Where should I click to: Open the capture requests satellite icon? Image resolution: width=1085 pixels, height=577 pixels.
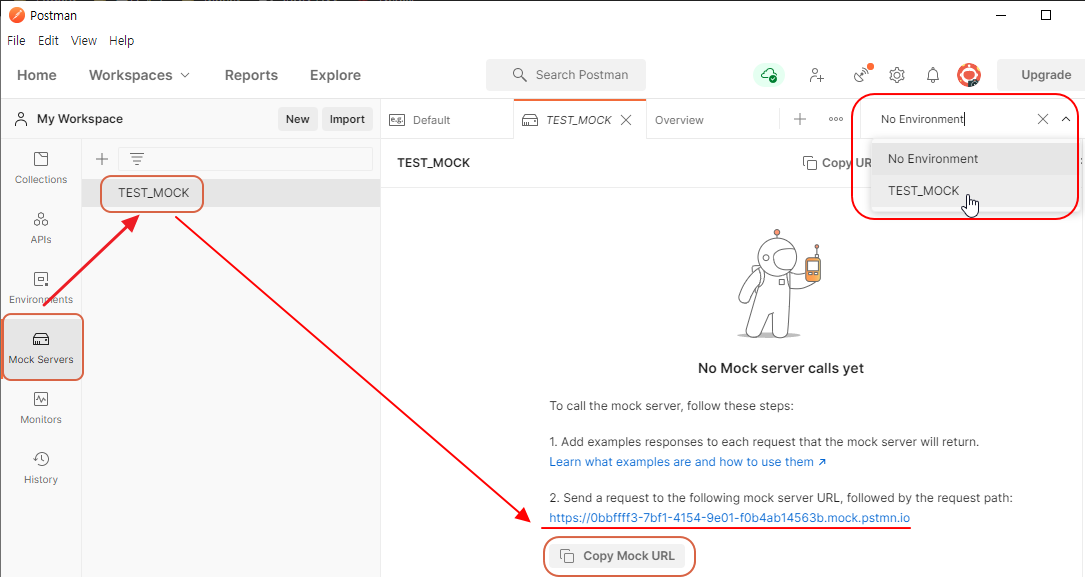coord(862,74)
